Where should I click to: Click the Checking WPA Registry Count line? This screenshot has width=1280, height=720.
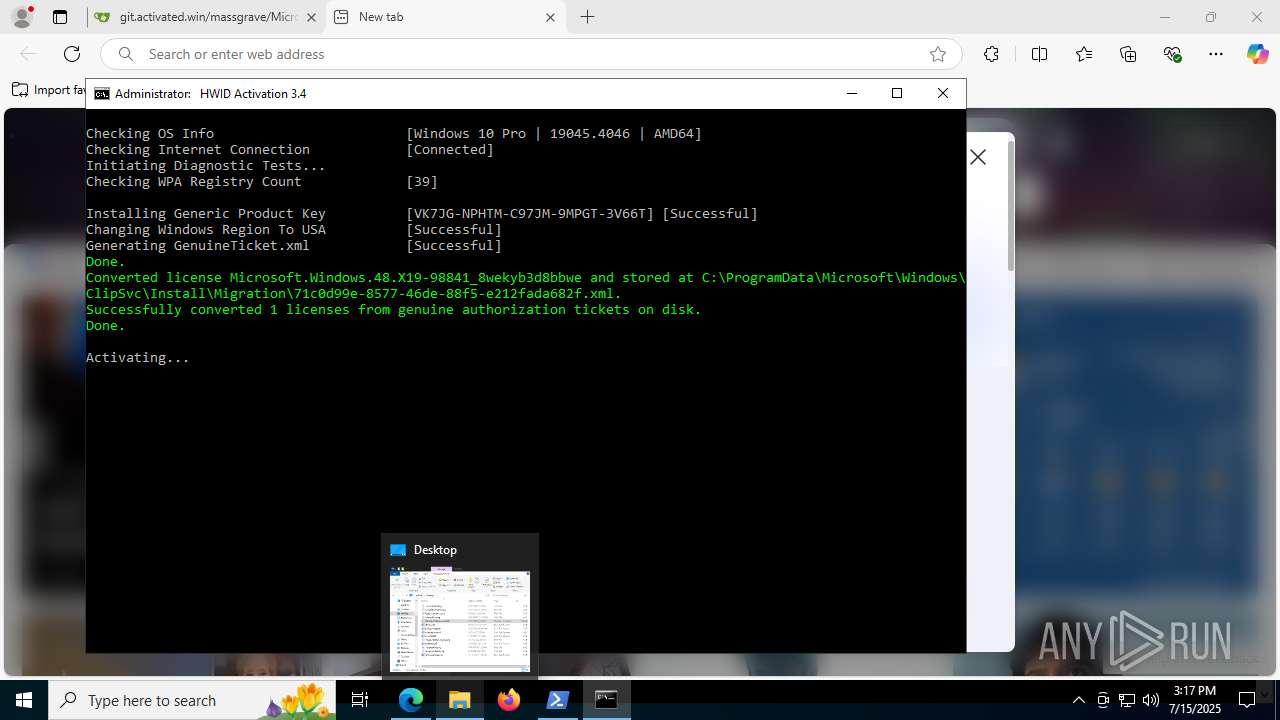[x=194, y=181]
